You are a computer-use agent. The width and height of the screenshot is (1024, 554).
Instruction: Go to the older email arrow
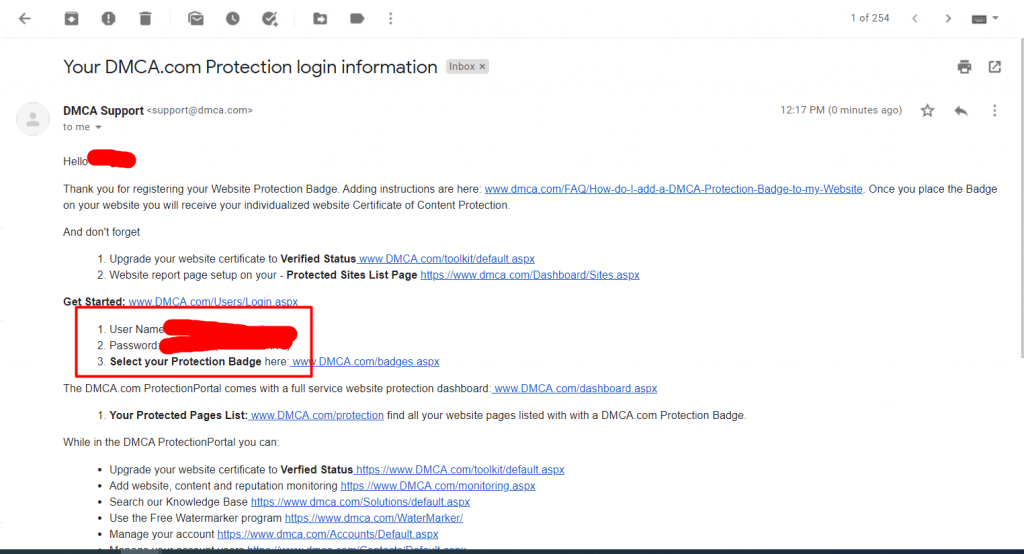(948, 18)
